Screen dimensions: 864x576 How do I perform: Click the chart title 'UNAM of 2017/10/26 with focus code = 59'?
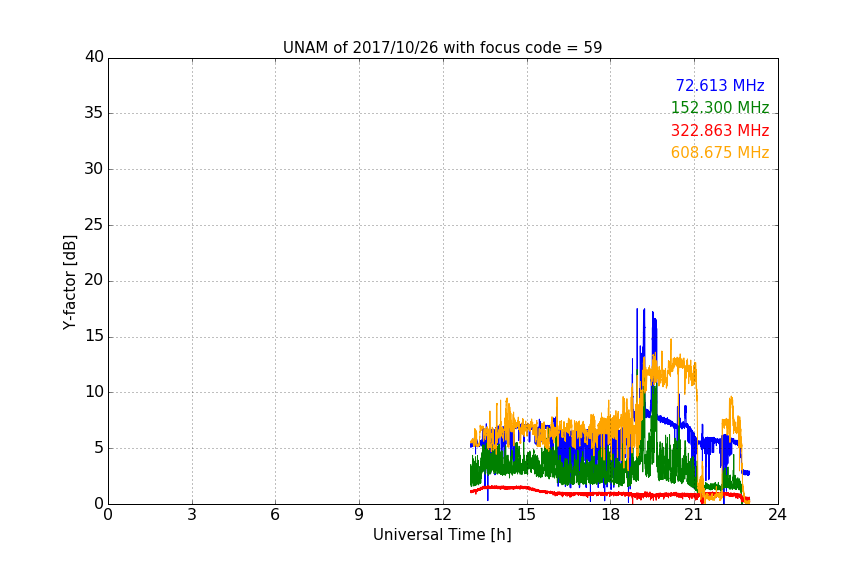(x=442, y=47)
